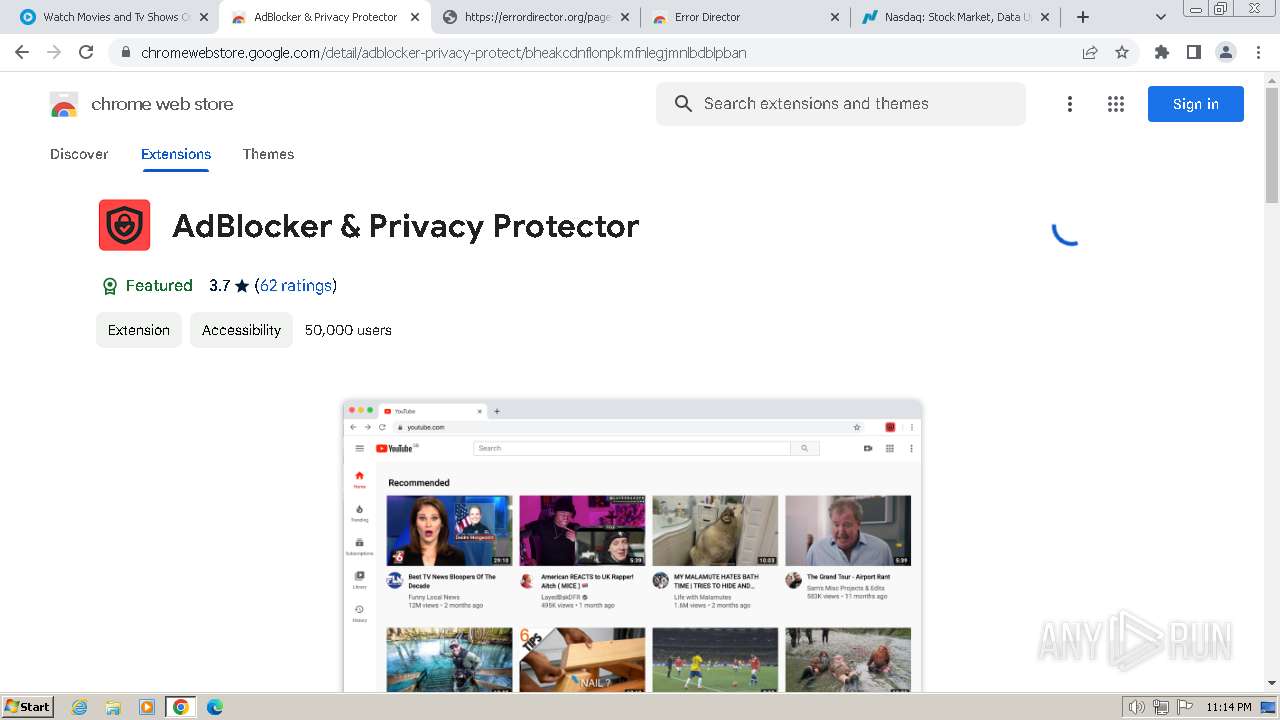Open the media player taskbar icon

click(x=147, y=707)
